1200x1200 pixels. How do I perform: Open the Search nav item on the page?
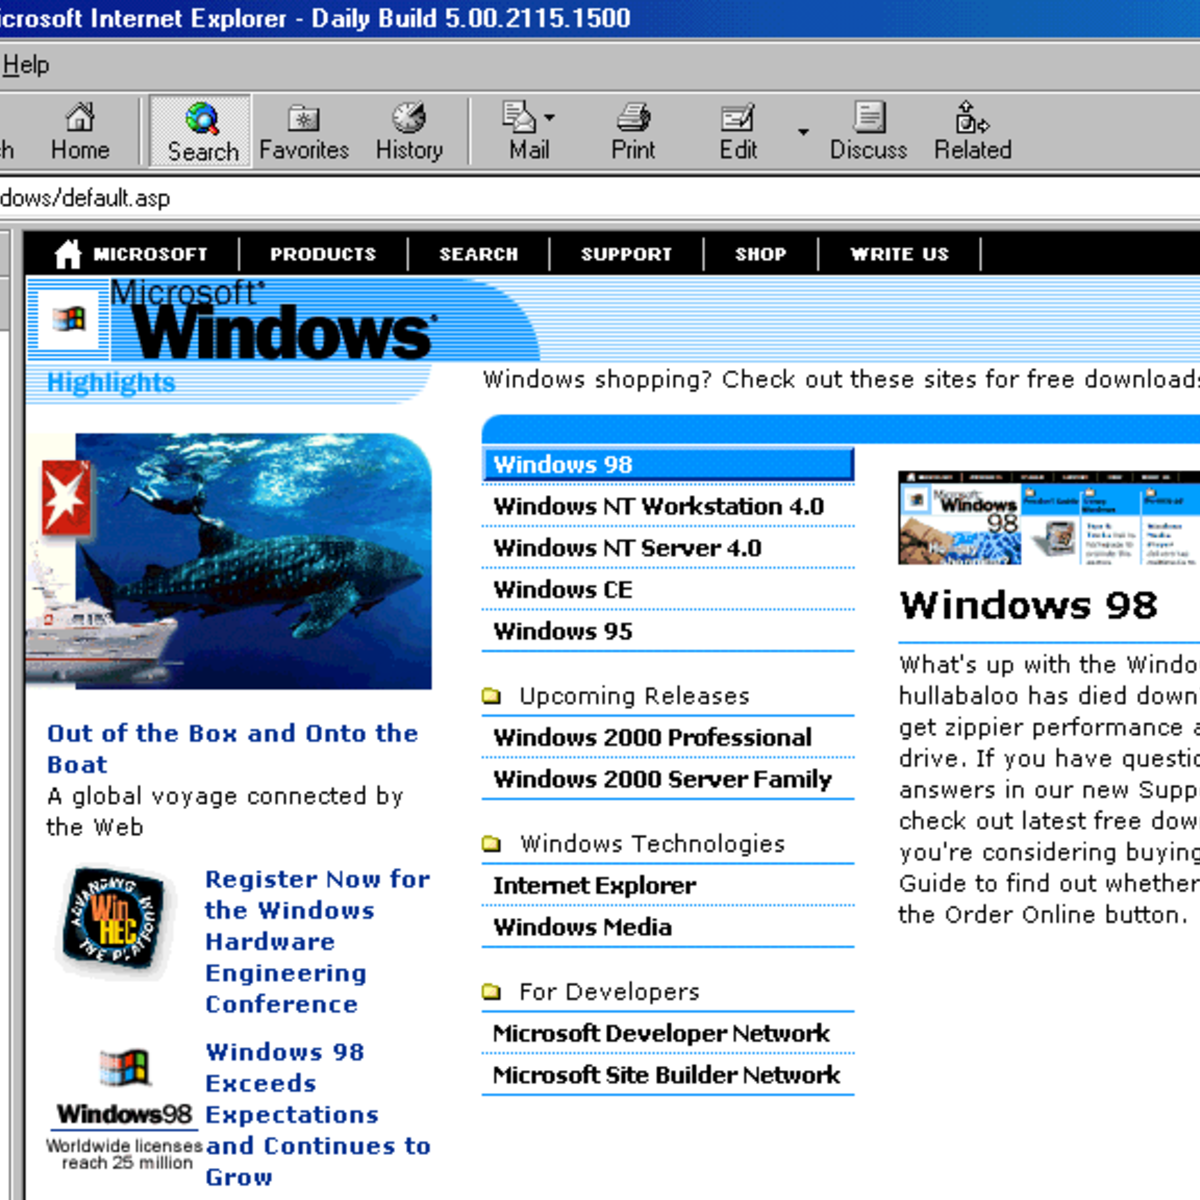tap(479, 254)
